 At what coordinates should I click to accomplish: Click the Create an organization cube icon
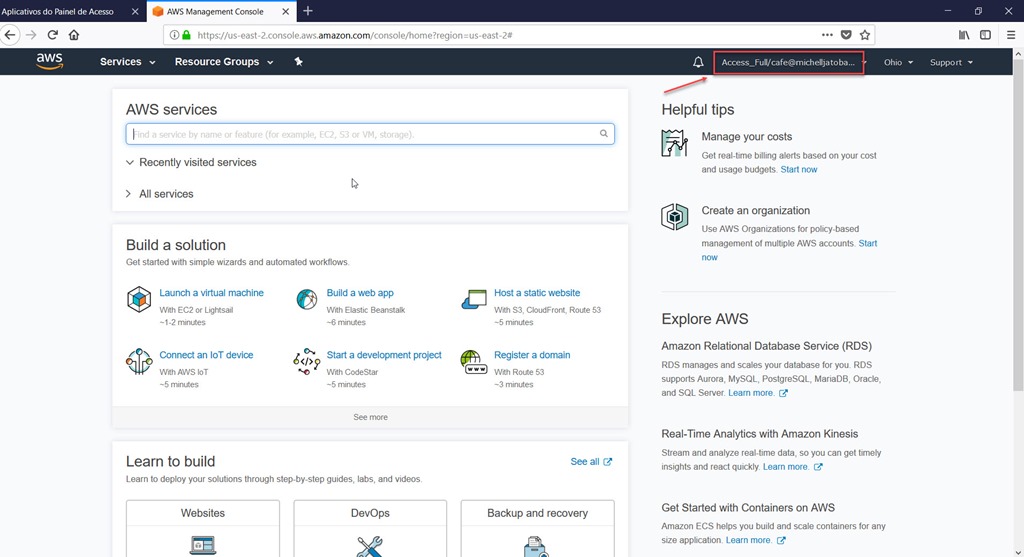pyautogui.click(x=675, y=217)
